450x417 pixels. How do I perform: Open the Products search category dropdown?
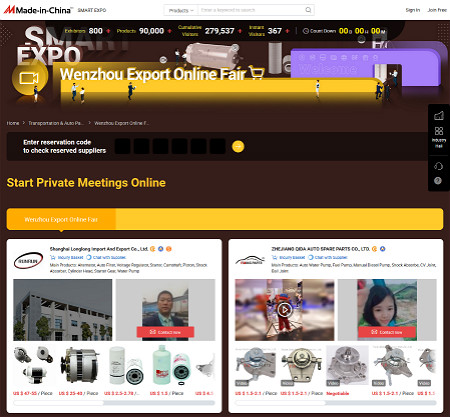pyautogui.click(x=181, y=10)
